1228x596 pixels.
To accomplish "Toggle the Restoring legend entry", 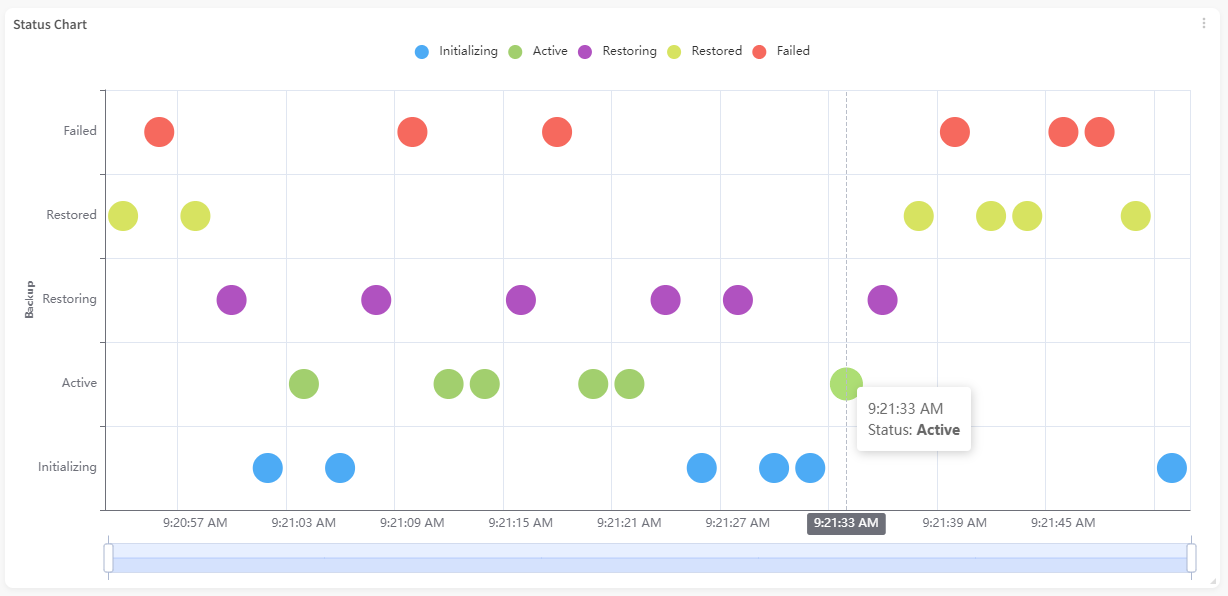I will tap(617, 51).
